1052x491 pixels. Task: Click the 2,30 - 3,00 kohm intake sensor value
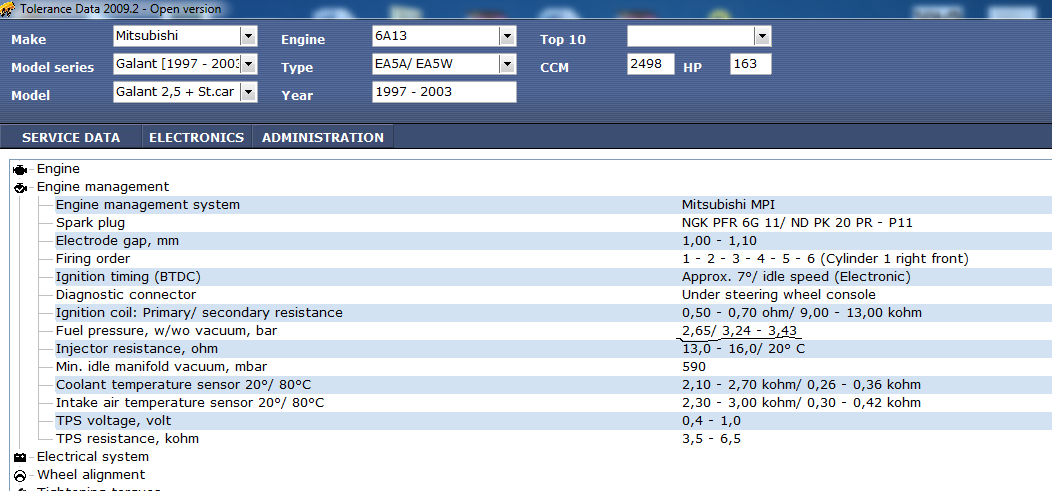801,403
